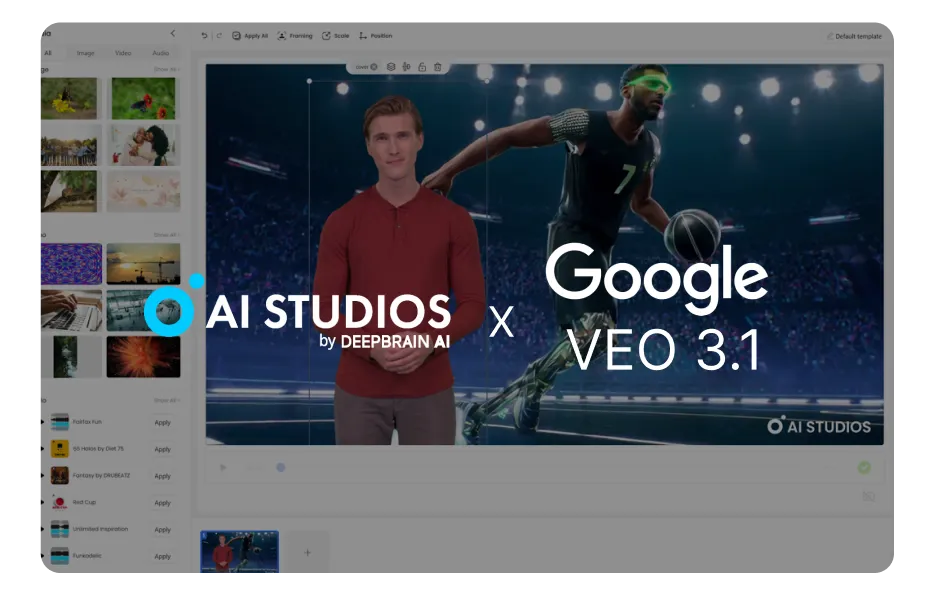Select the Position tool
The height and width of the screenshot is (600, 930).
(x=375, y=36)
